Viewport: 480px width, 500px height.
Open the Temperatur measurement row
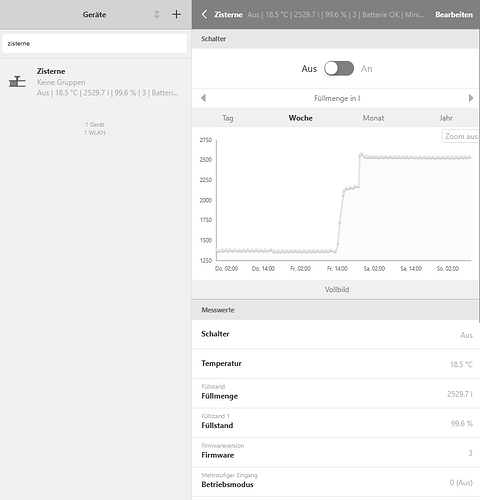coord(336,364)
